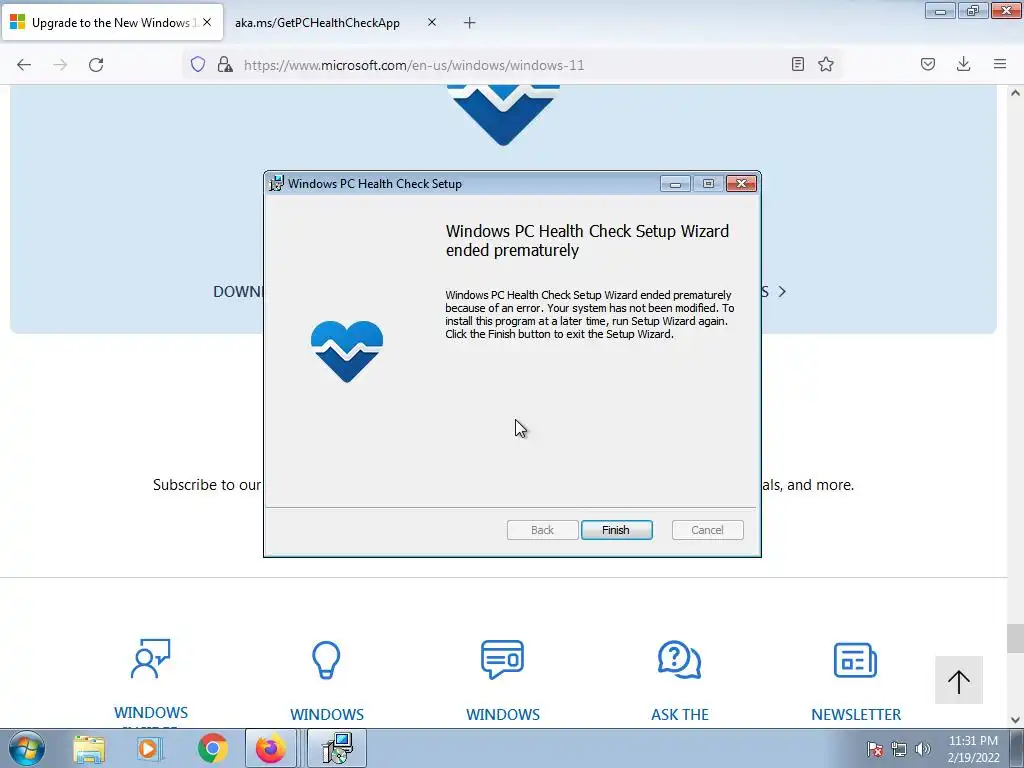Viewport: 1024px width, 768px height.
Task: Open the Firefox downloads arrow icon
Action: click(x=963, y=64)
